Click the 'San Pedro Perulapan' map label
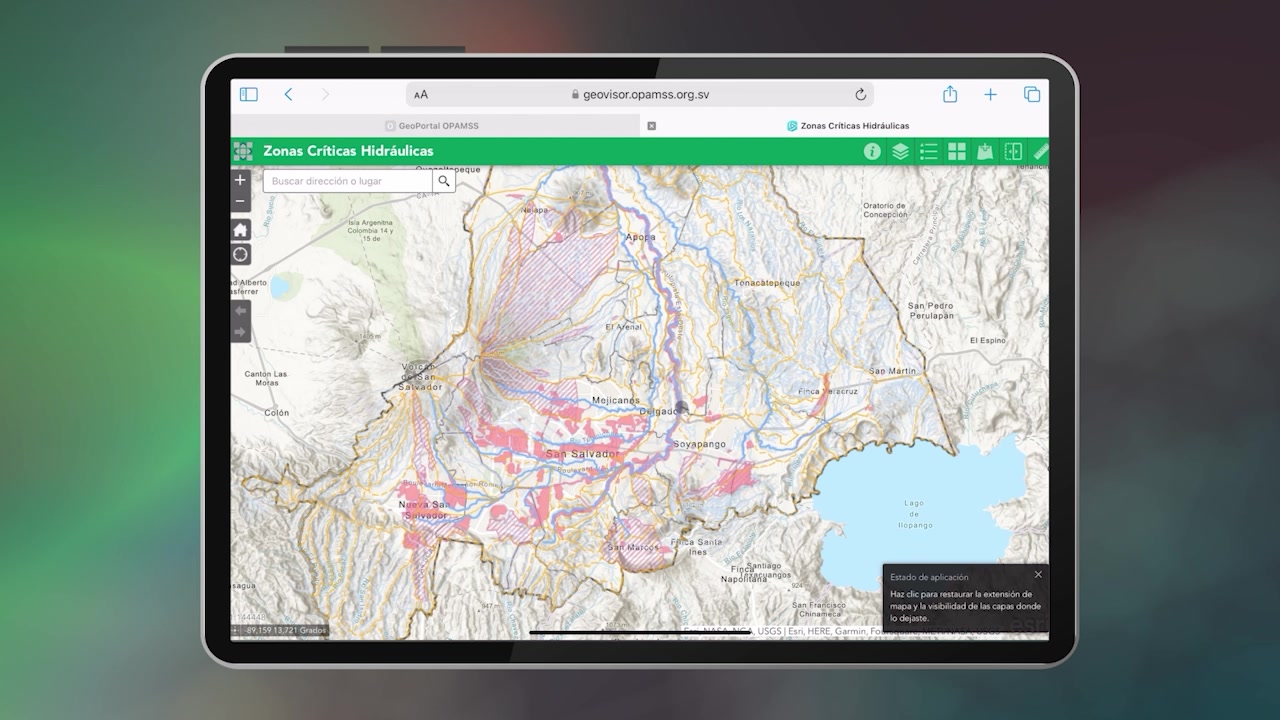The width and height of the screenshot is (1280, 720). point(931,310)
